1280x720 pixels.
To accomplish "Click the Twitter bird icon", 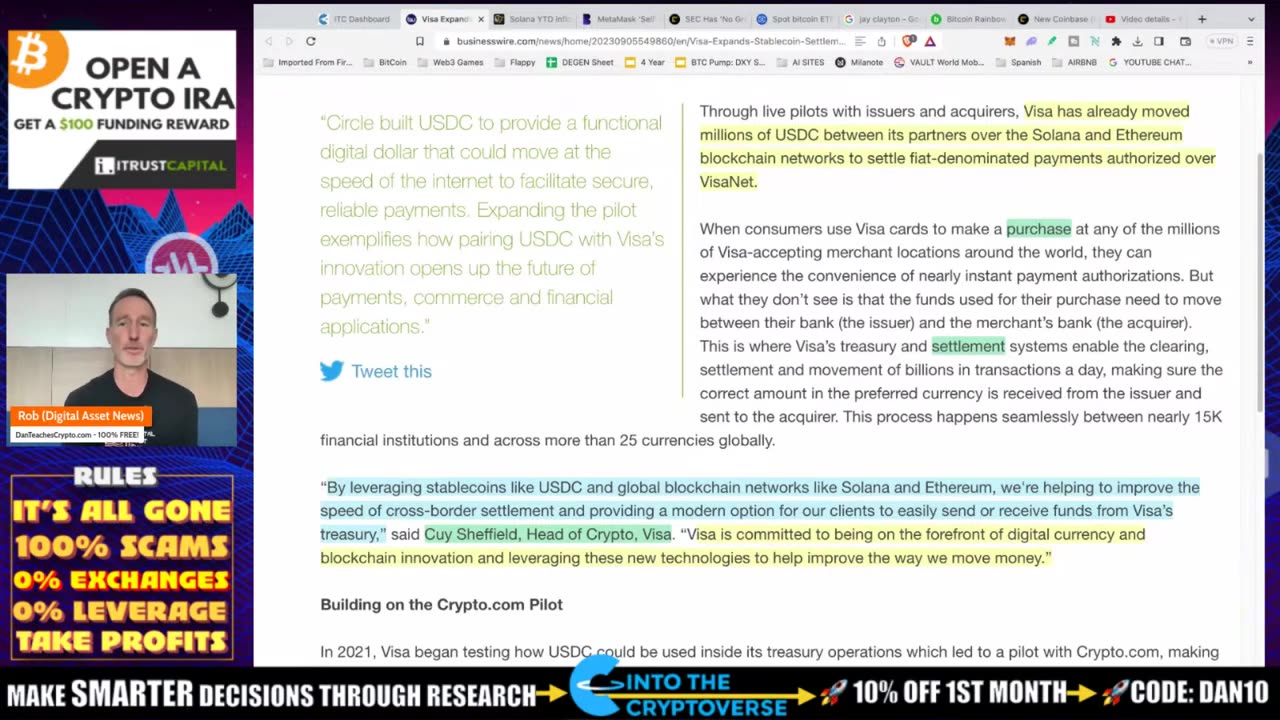I will (331, 371).
